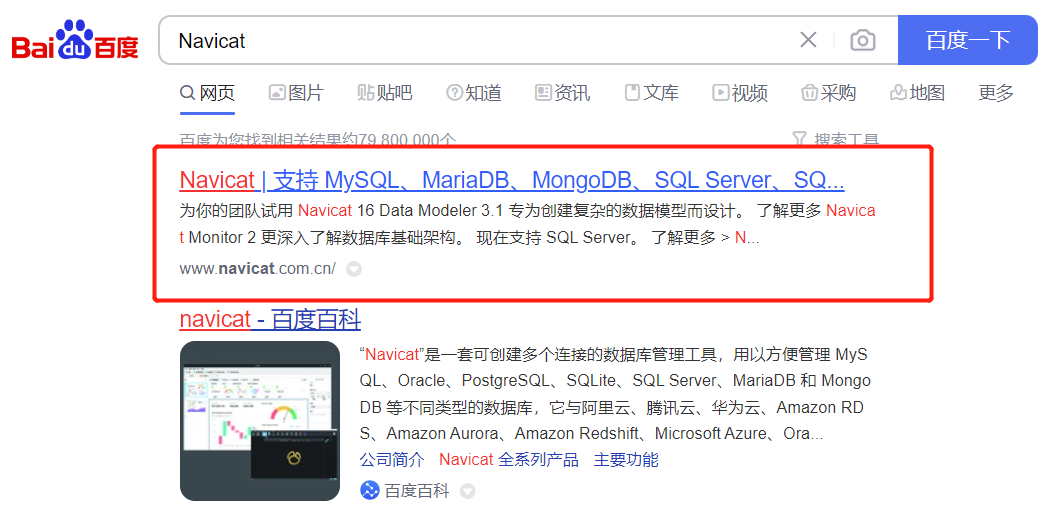Switch to the 文库 tab

[651, 92]
